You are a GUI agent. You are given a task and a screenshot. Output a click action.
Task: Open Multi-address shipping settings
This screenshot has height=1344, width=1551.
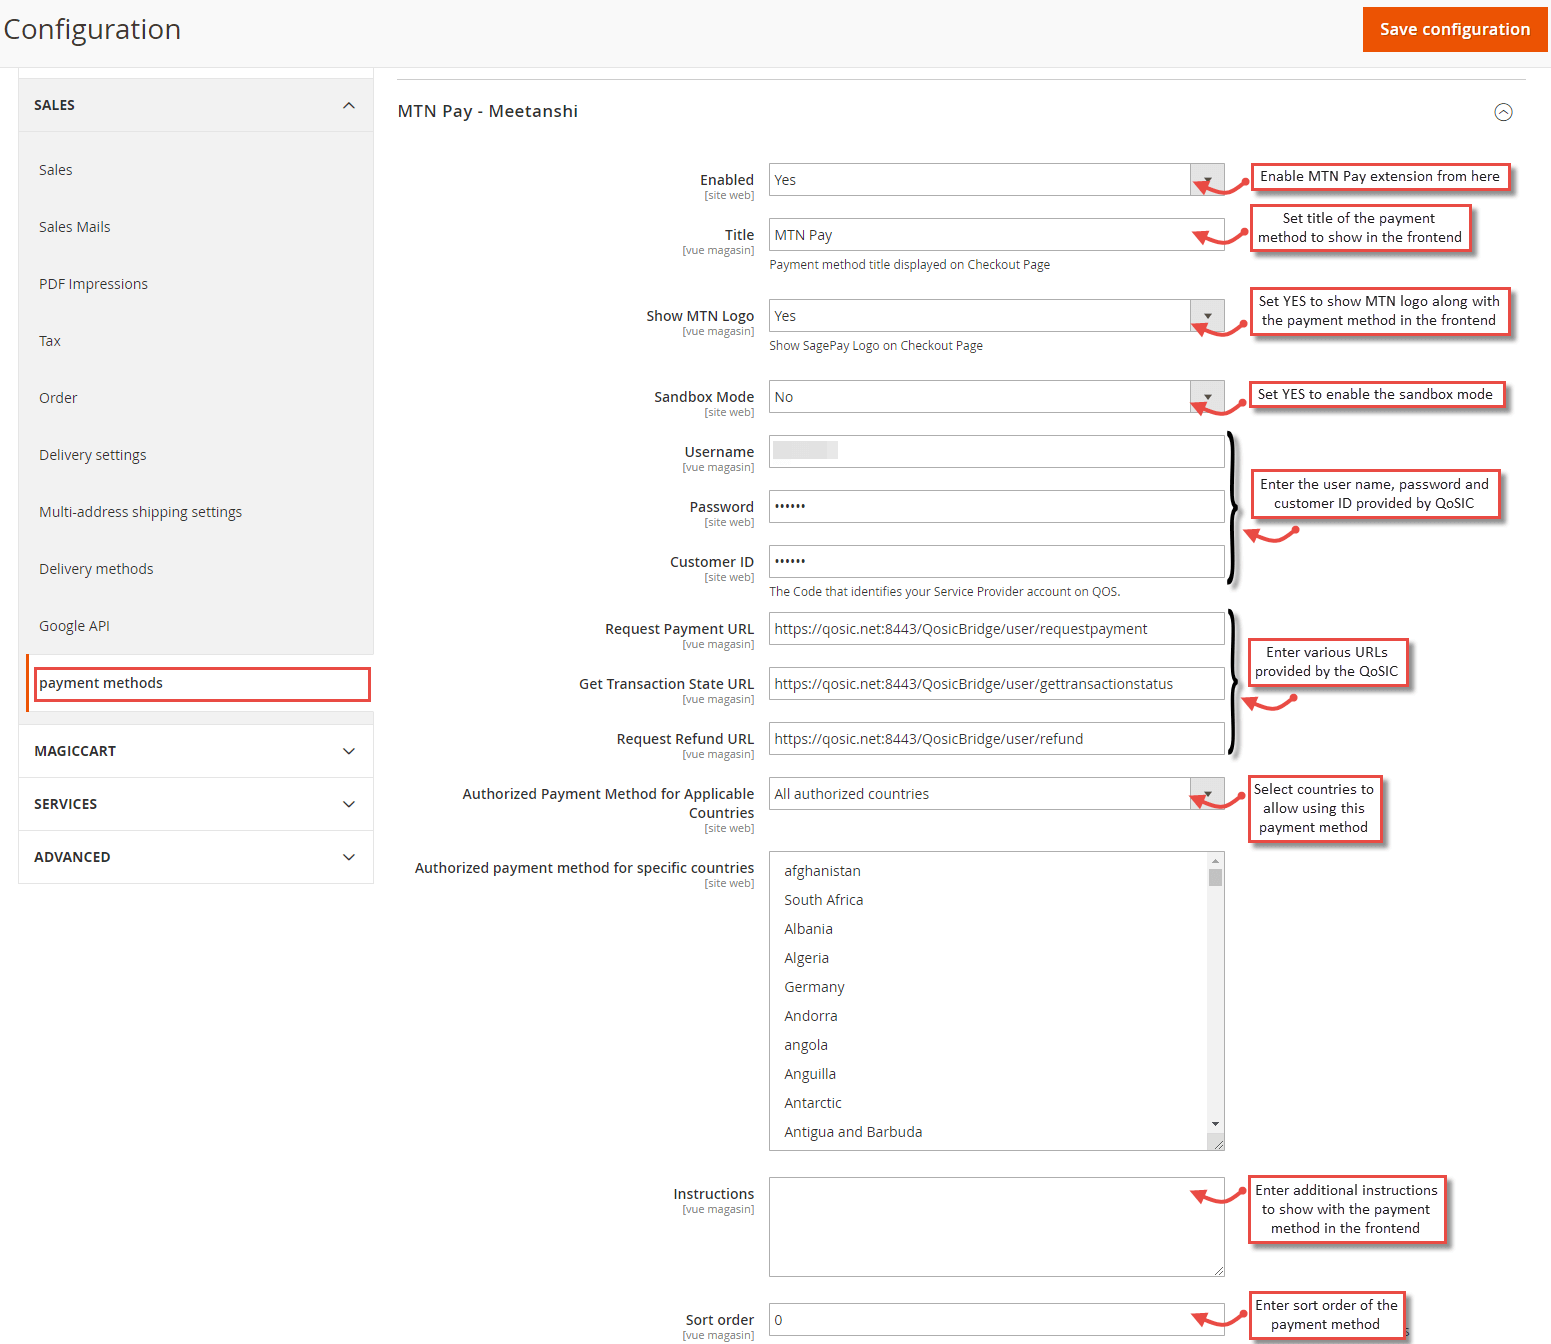[140, 512]
